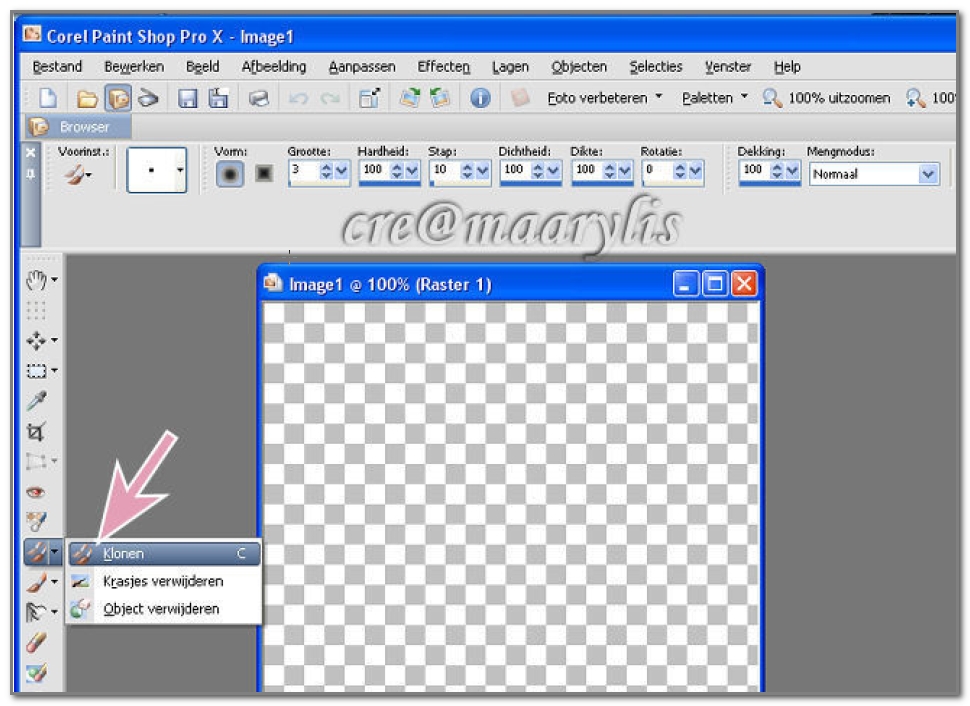This screenshot has height=706, width=970.
Task: Click the Open file folder icon
Action: point(87,98)
